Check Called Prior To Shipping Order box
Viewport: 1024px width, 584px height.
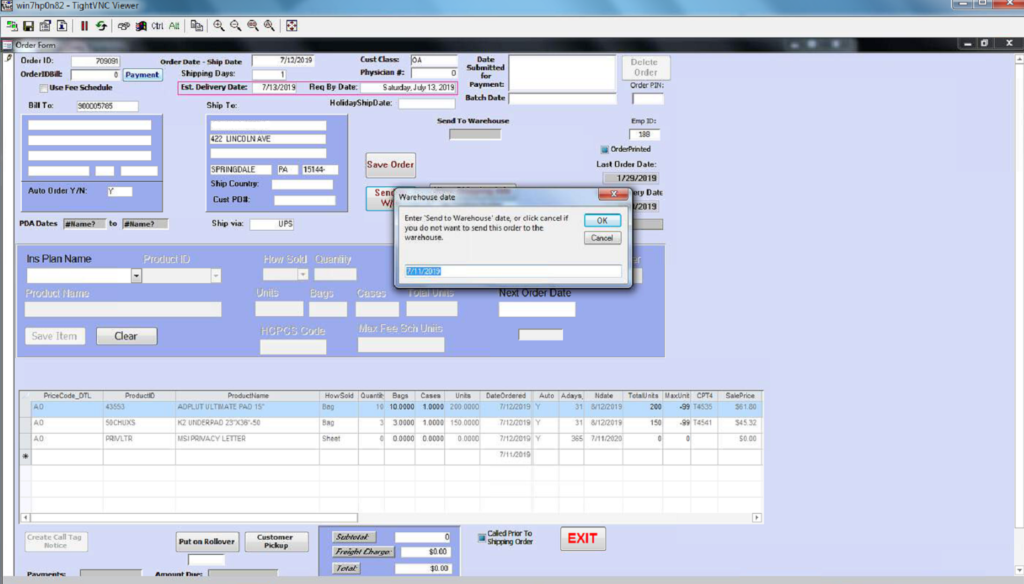pyautogui.click(x=479, y=535)
